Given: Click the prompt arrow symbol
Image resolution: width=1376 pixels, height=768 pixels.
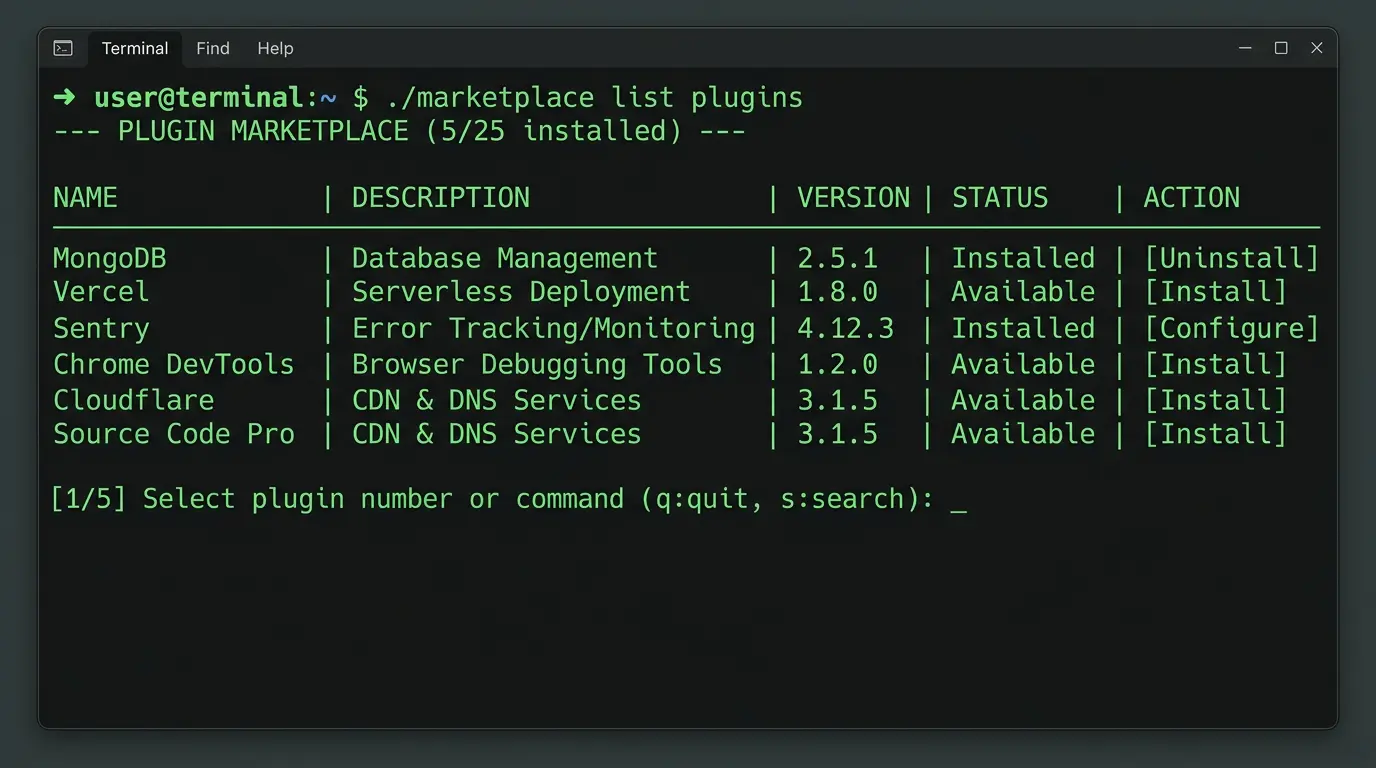Looking at the screenshot, I should click(x=64, y=98).
